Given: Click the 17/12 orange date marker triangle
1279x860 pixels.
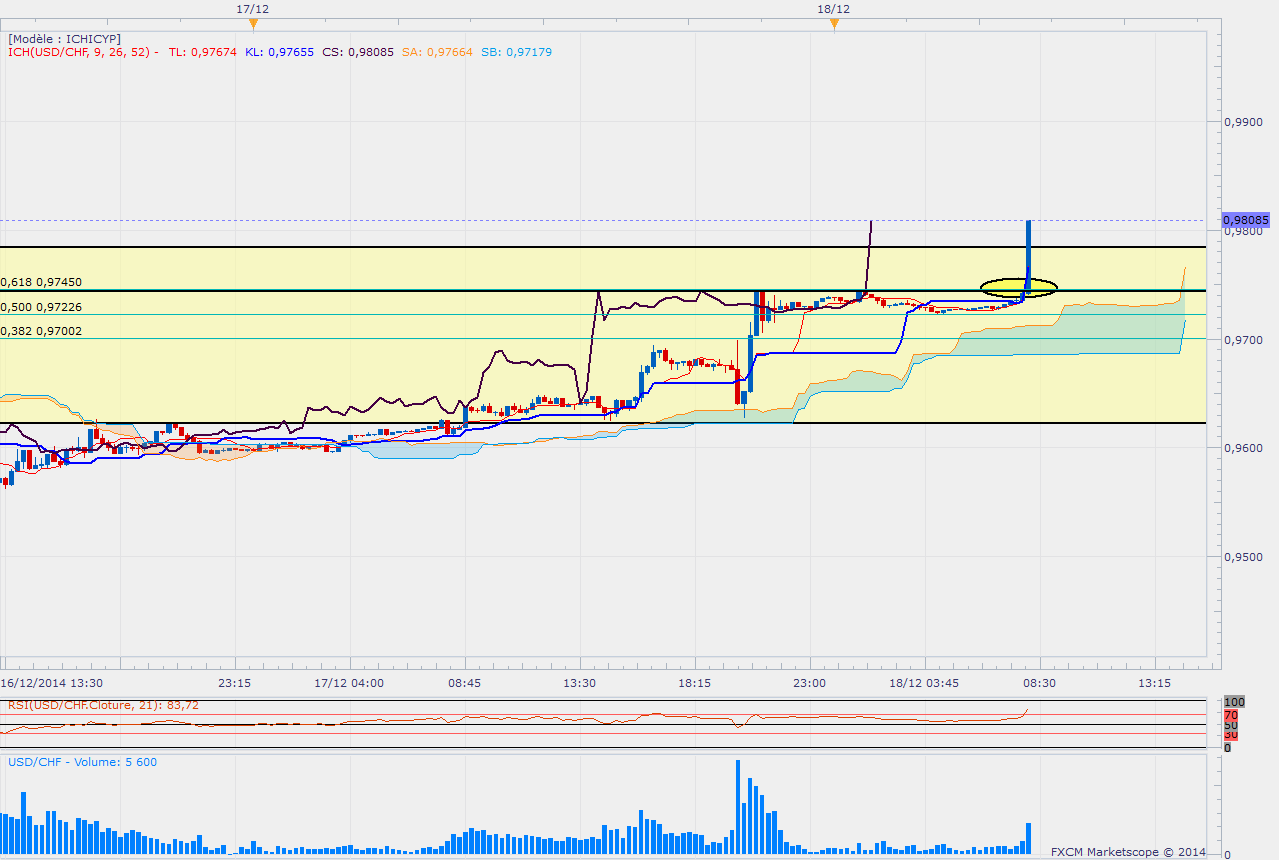Looking at the screenshot, I should click(253, 23).
